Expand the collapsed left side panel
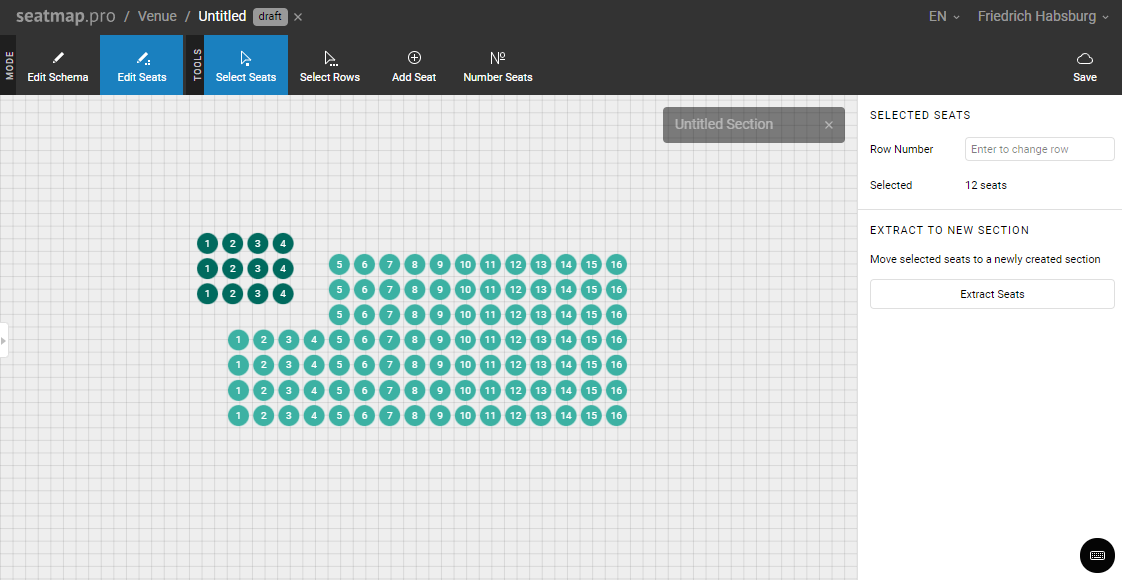The height and width of the screenshot is (580, 1122). click(x=4, y=340)
